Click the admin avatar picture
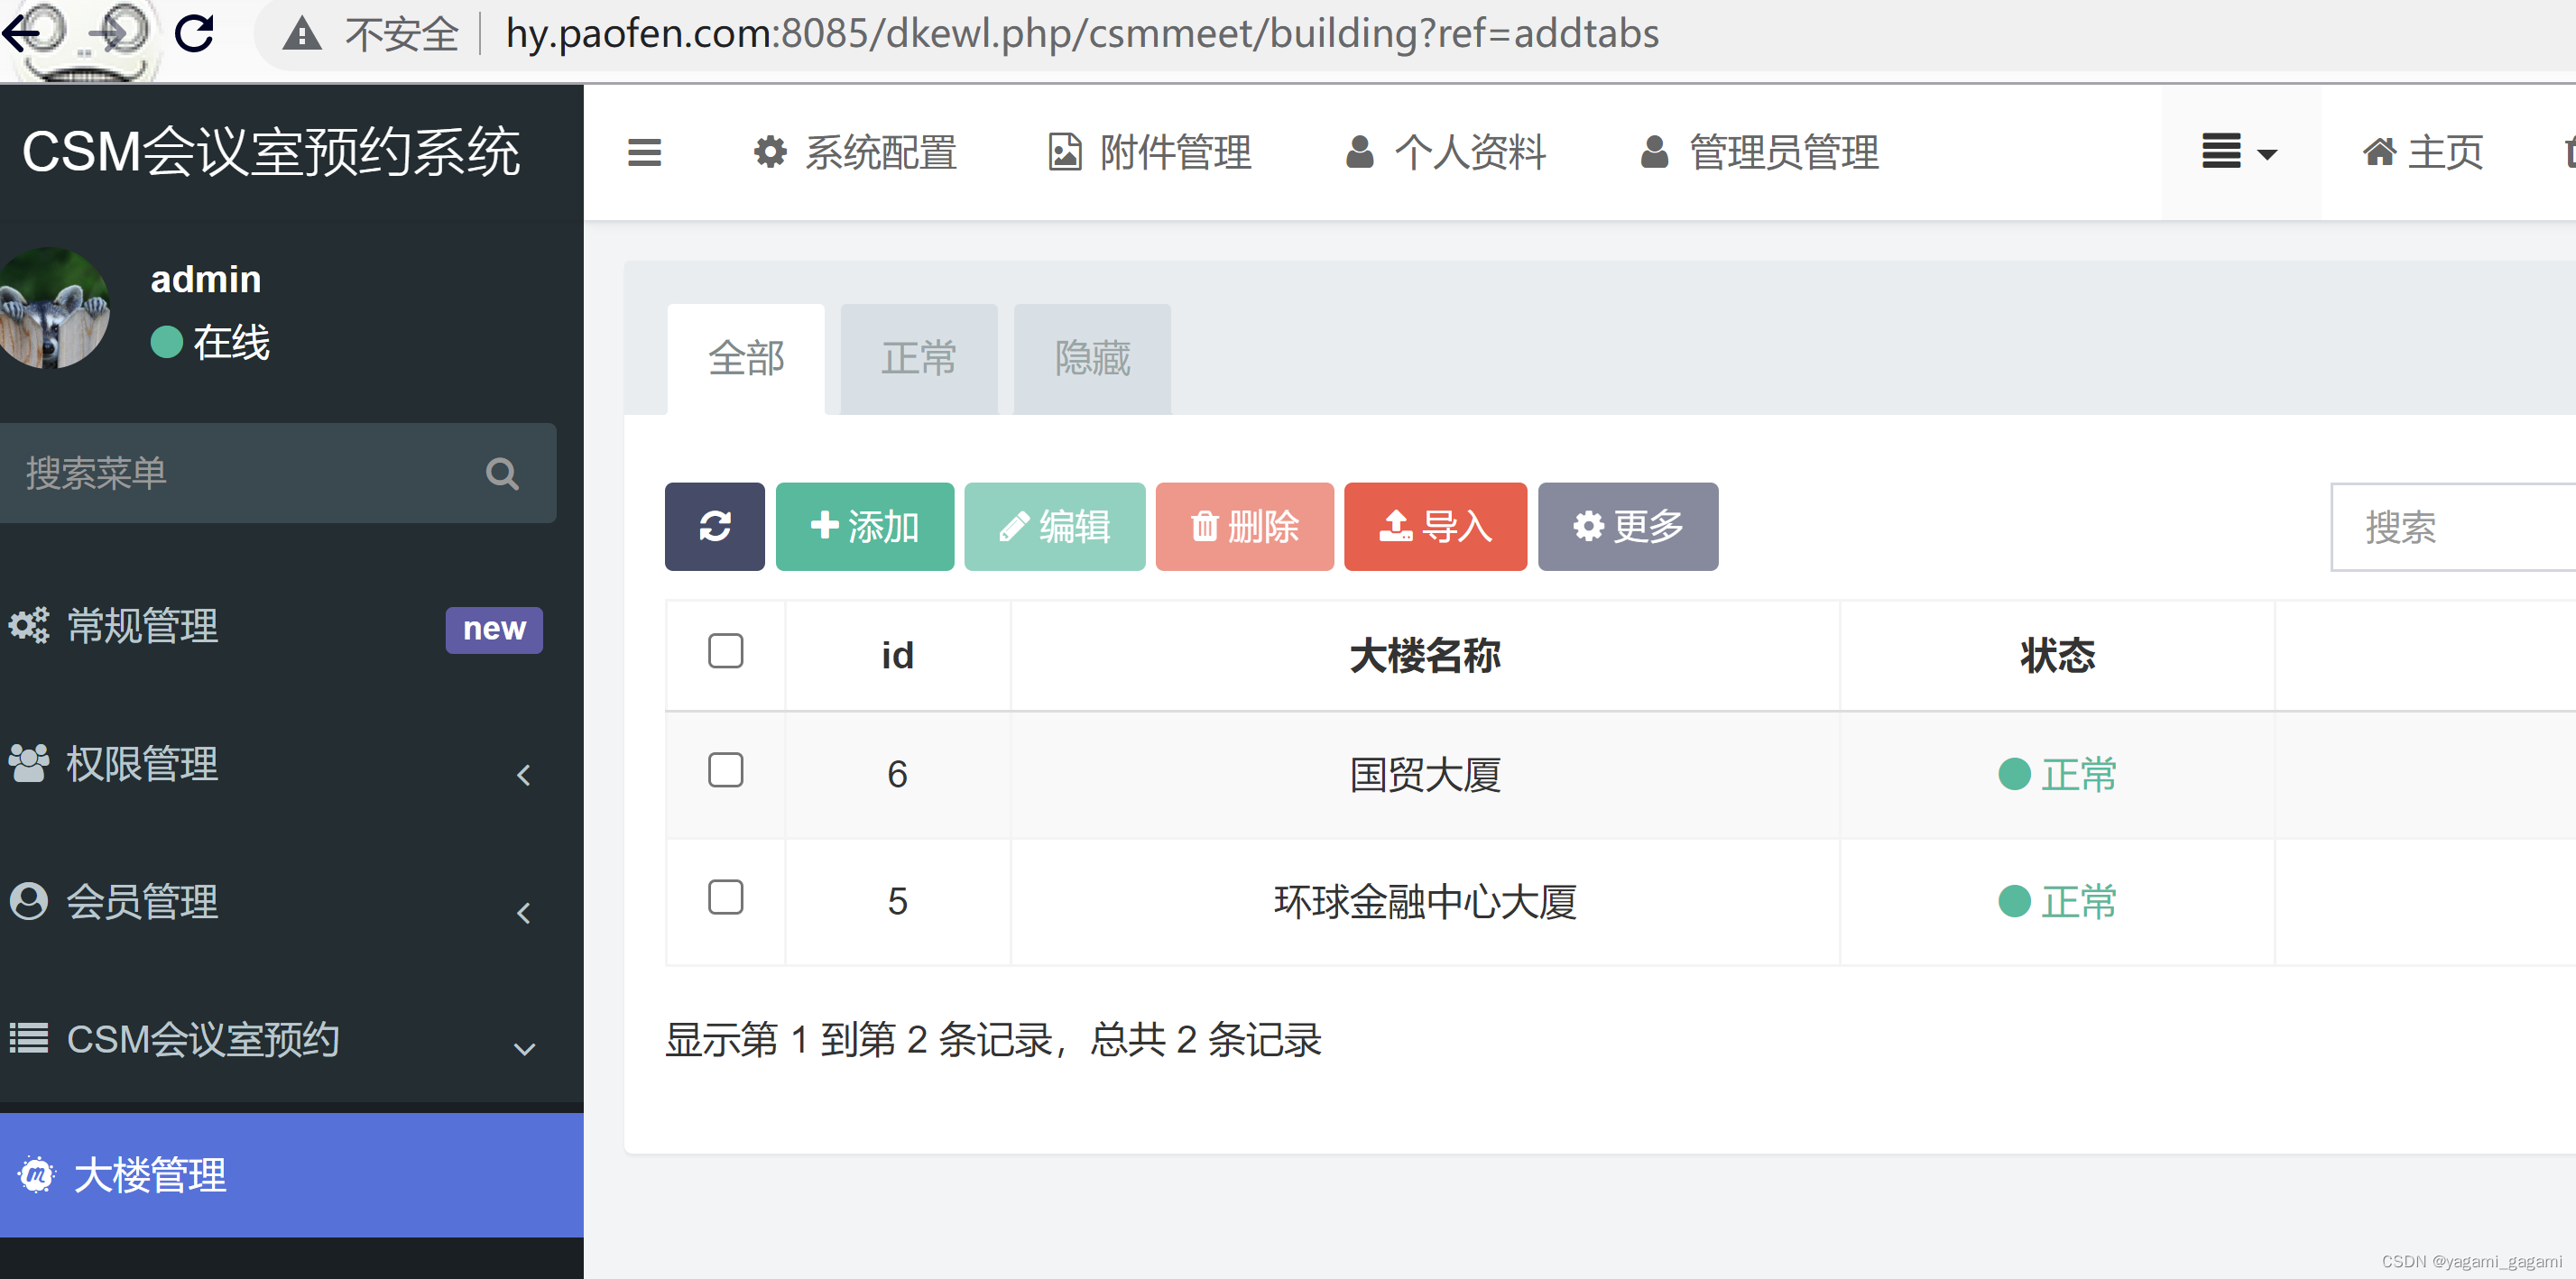 53,308
